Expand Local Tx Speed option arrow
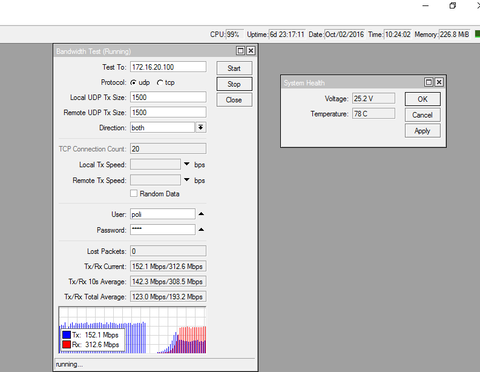The height and width of the screenshot is (372, 480). (x=187, y=164)
